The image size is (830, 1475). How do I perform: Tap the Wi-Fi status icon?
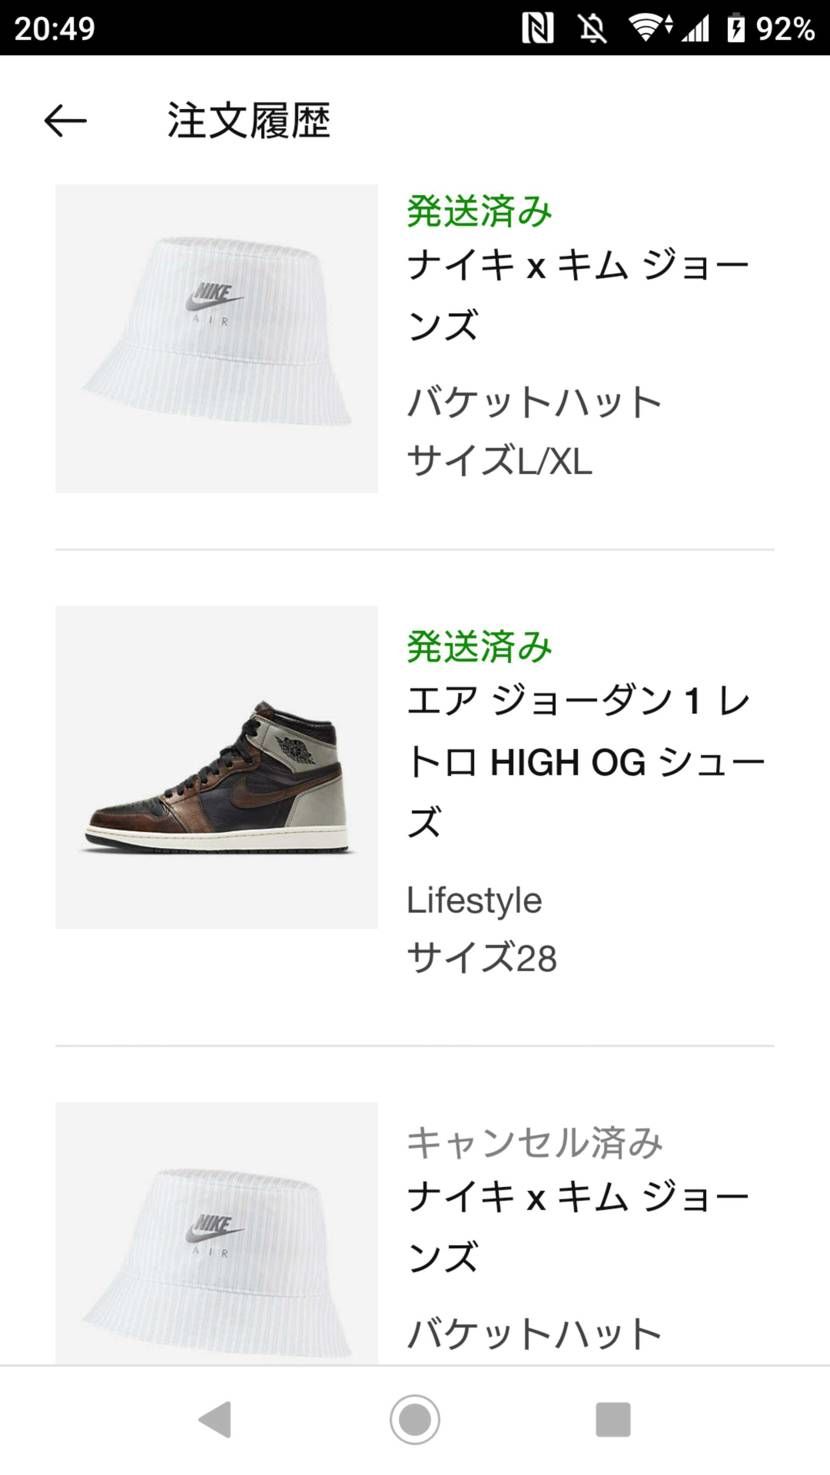pos(650,28)
